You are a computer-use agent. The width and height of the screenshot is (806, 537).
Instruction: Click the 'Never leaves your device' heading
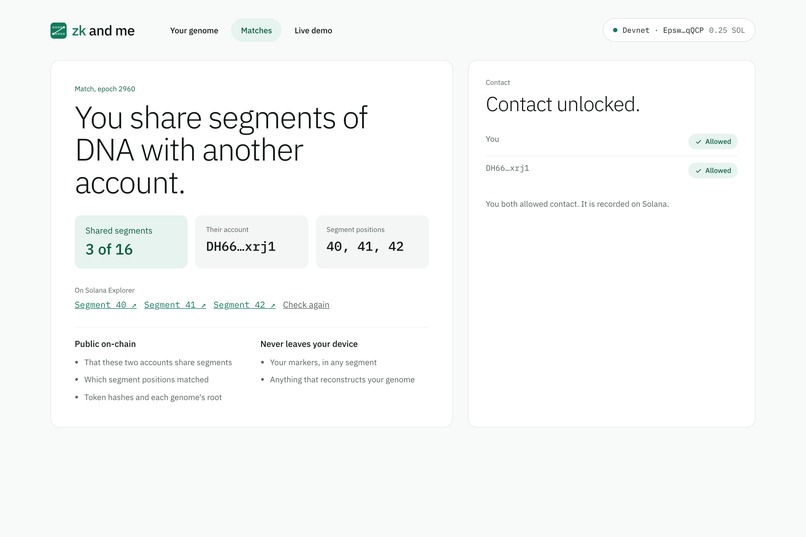pyautogui.click(x=309, y=344)
